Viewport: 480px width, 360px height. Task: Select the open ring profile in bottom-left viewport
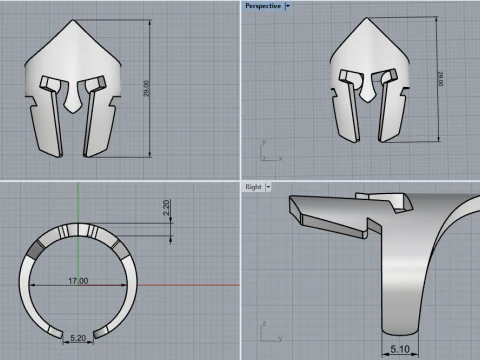[x=78, y=281]
